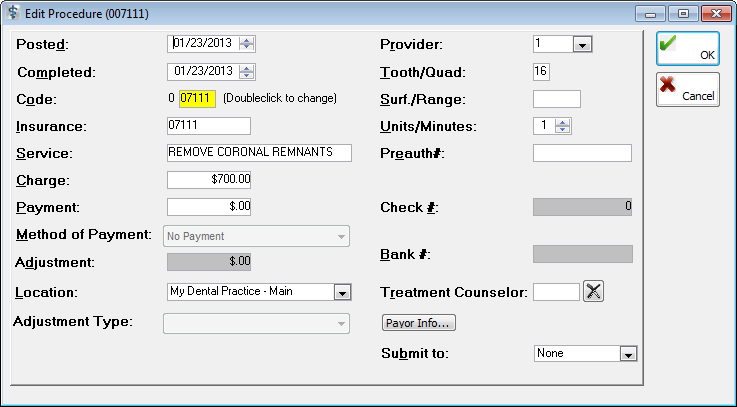737x407 pixels.
Task: Click into the Charge amount field
Action: tap(209, 180)
